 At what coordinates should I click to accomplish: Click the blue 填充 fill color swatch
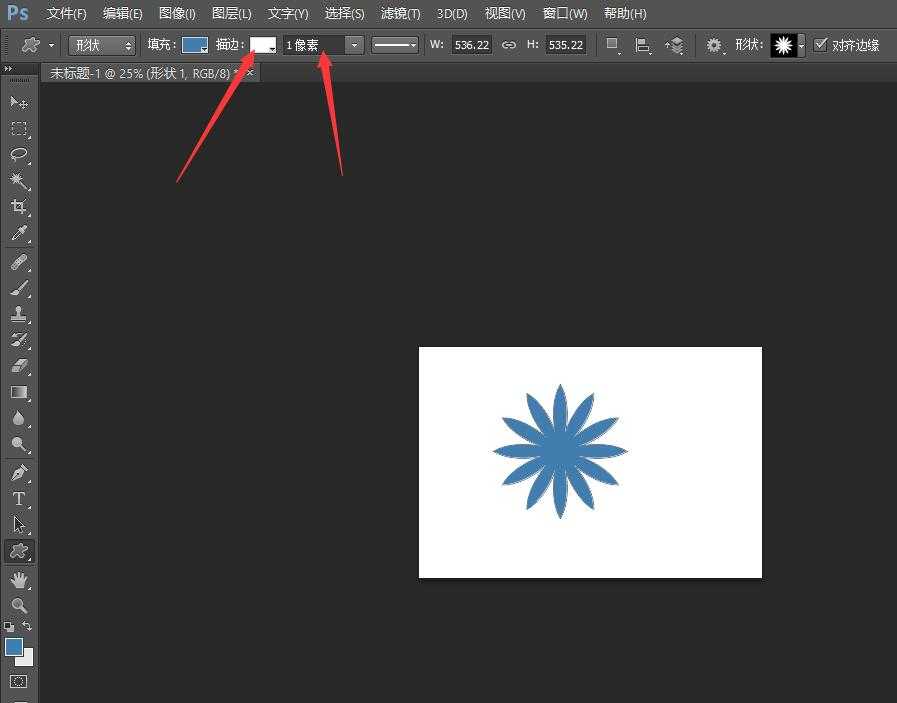(x=194, y=45)
